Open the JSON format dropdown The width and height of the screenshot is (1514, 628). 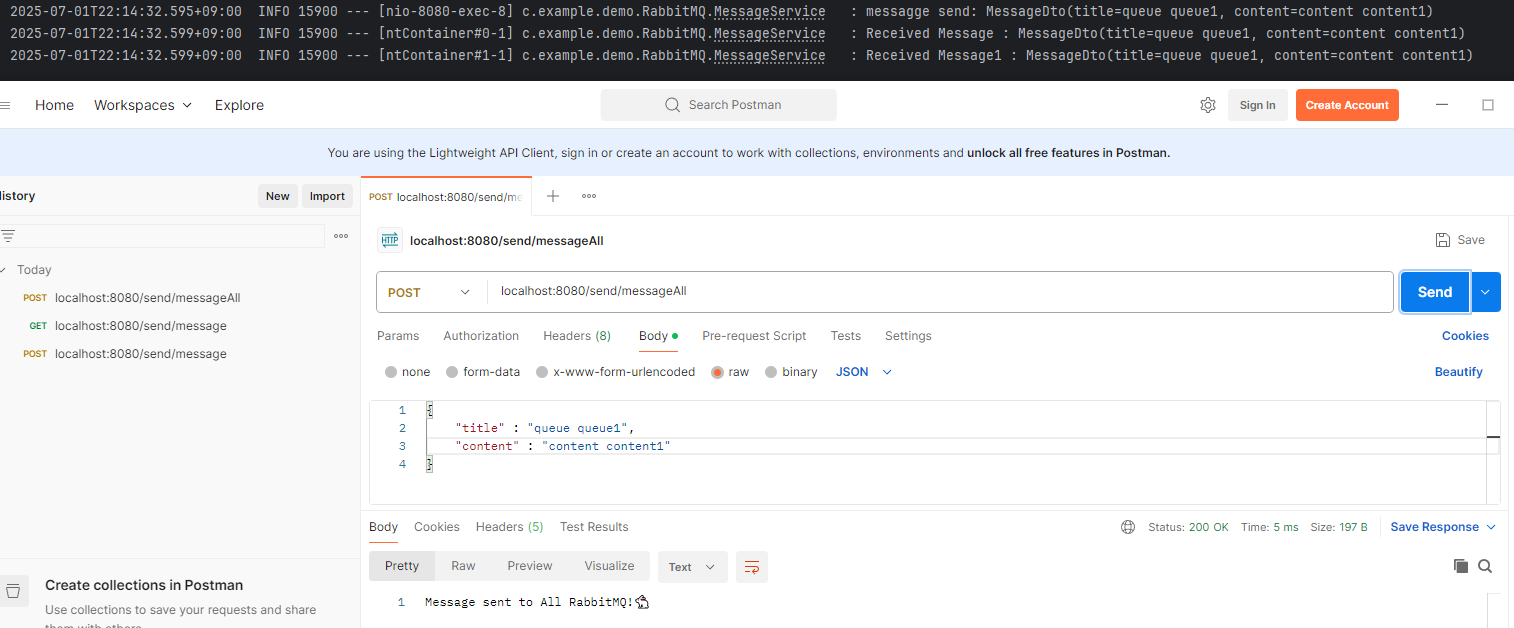point(863,372)
